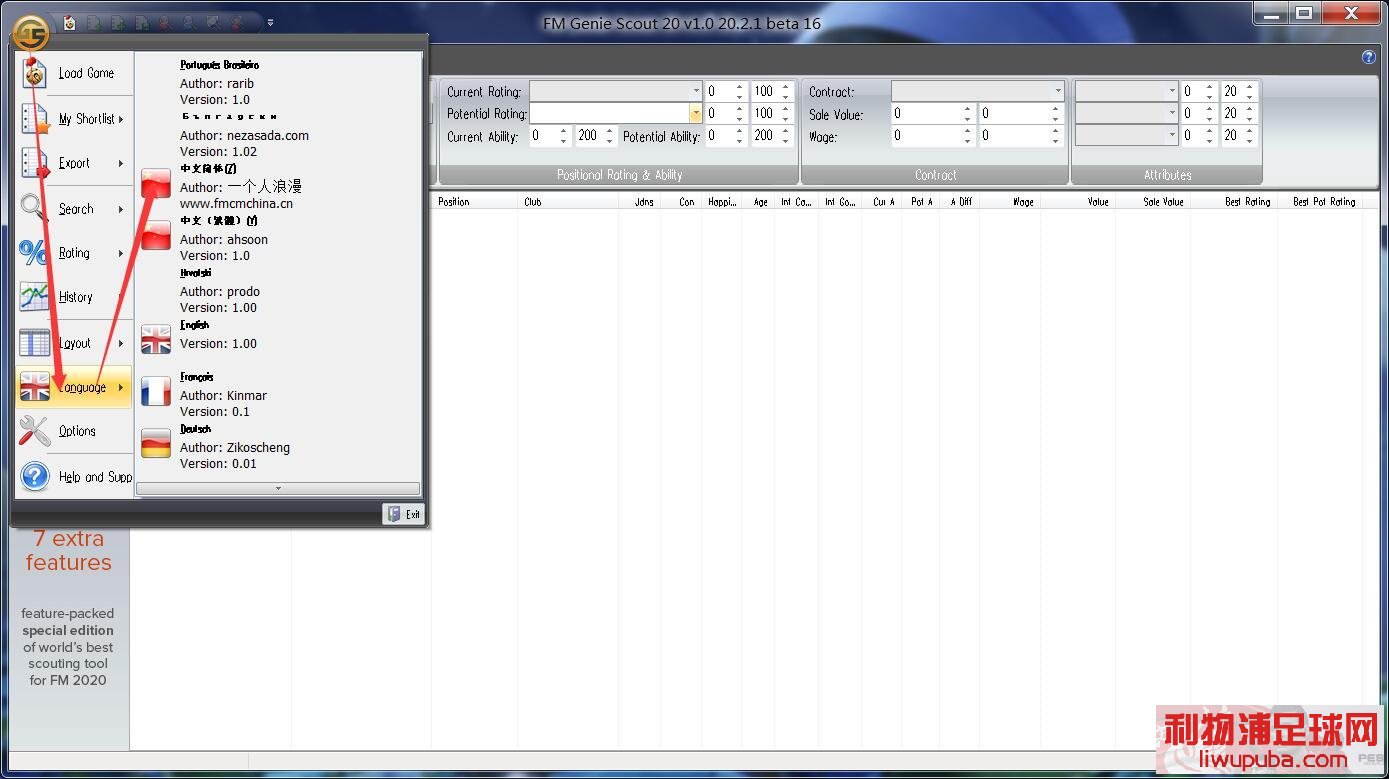Select the German flag by Zikoscheng
This screenshot has width=1389, height=779.
pyautogui.click(x=156, y=443)
